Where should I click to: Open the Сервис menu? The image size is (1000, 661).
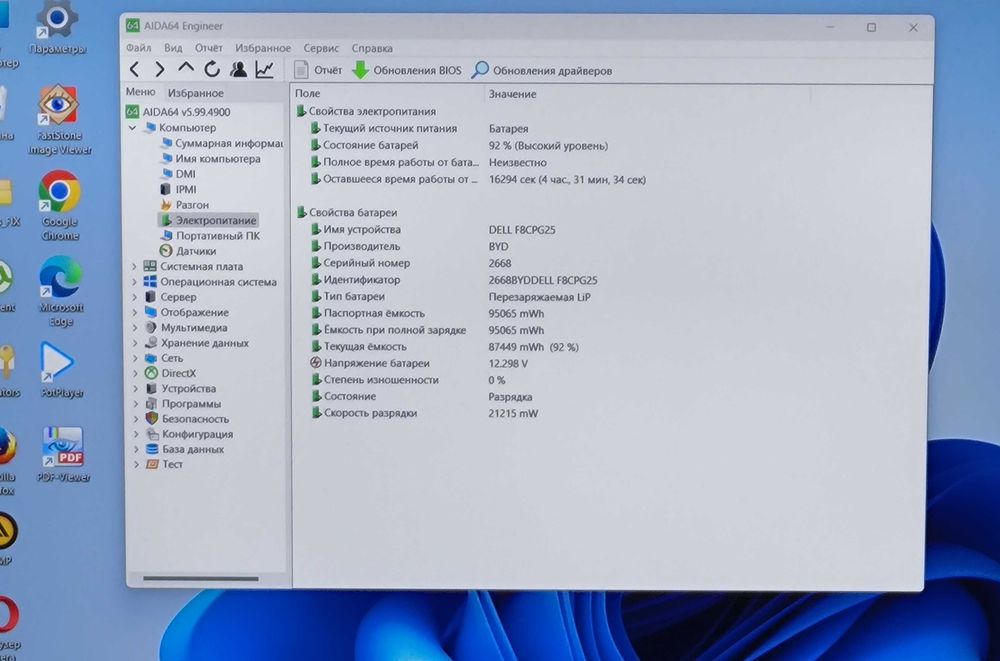point(321,48)
